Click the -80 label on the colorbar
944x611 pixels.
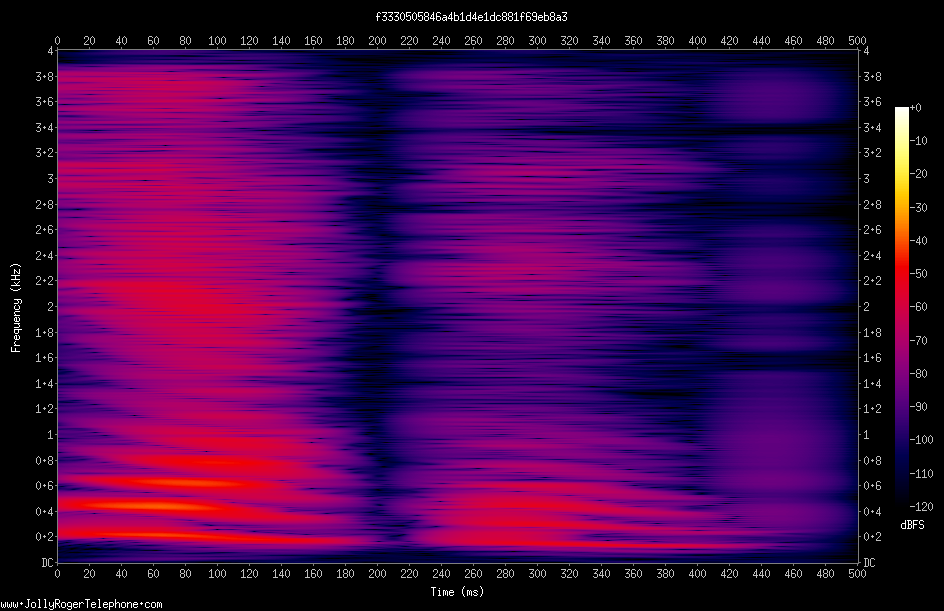[918, 374]
